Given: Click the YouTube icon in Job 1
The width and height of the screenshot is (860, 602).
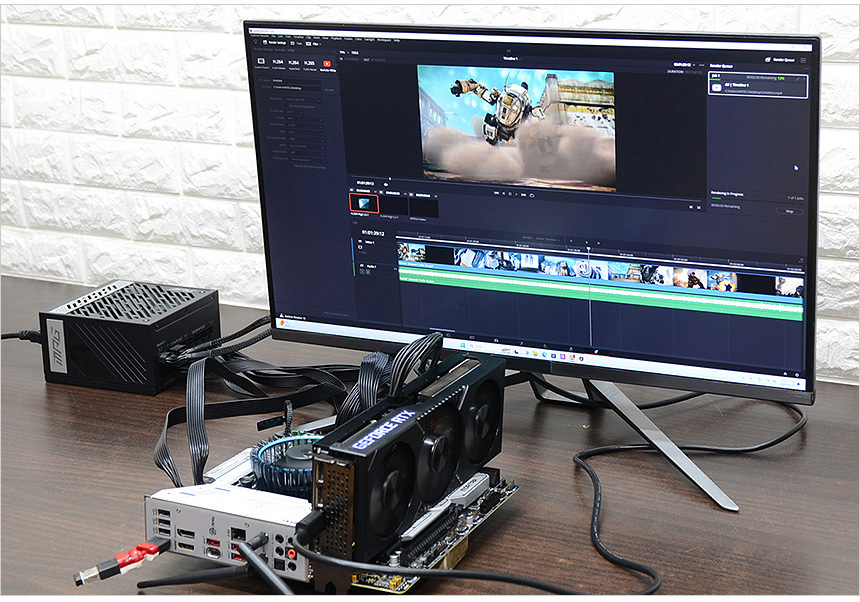Looking at the screenshot, I should [x=717, y=88].
